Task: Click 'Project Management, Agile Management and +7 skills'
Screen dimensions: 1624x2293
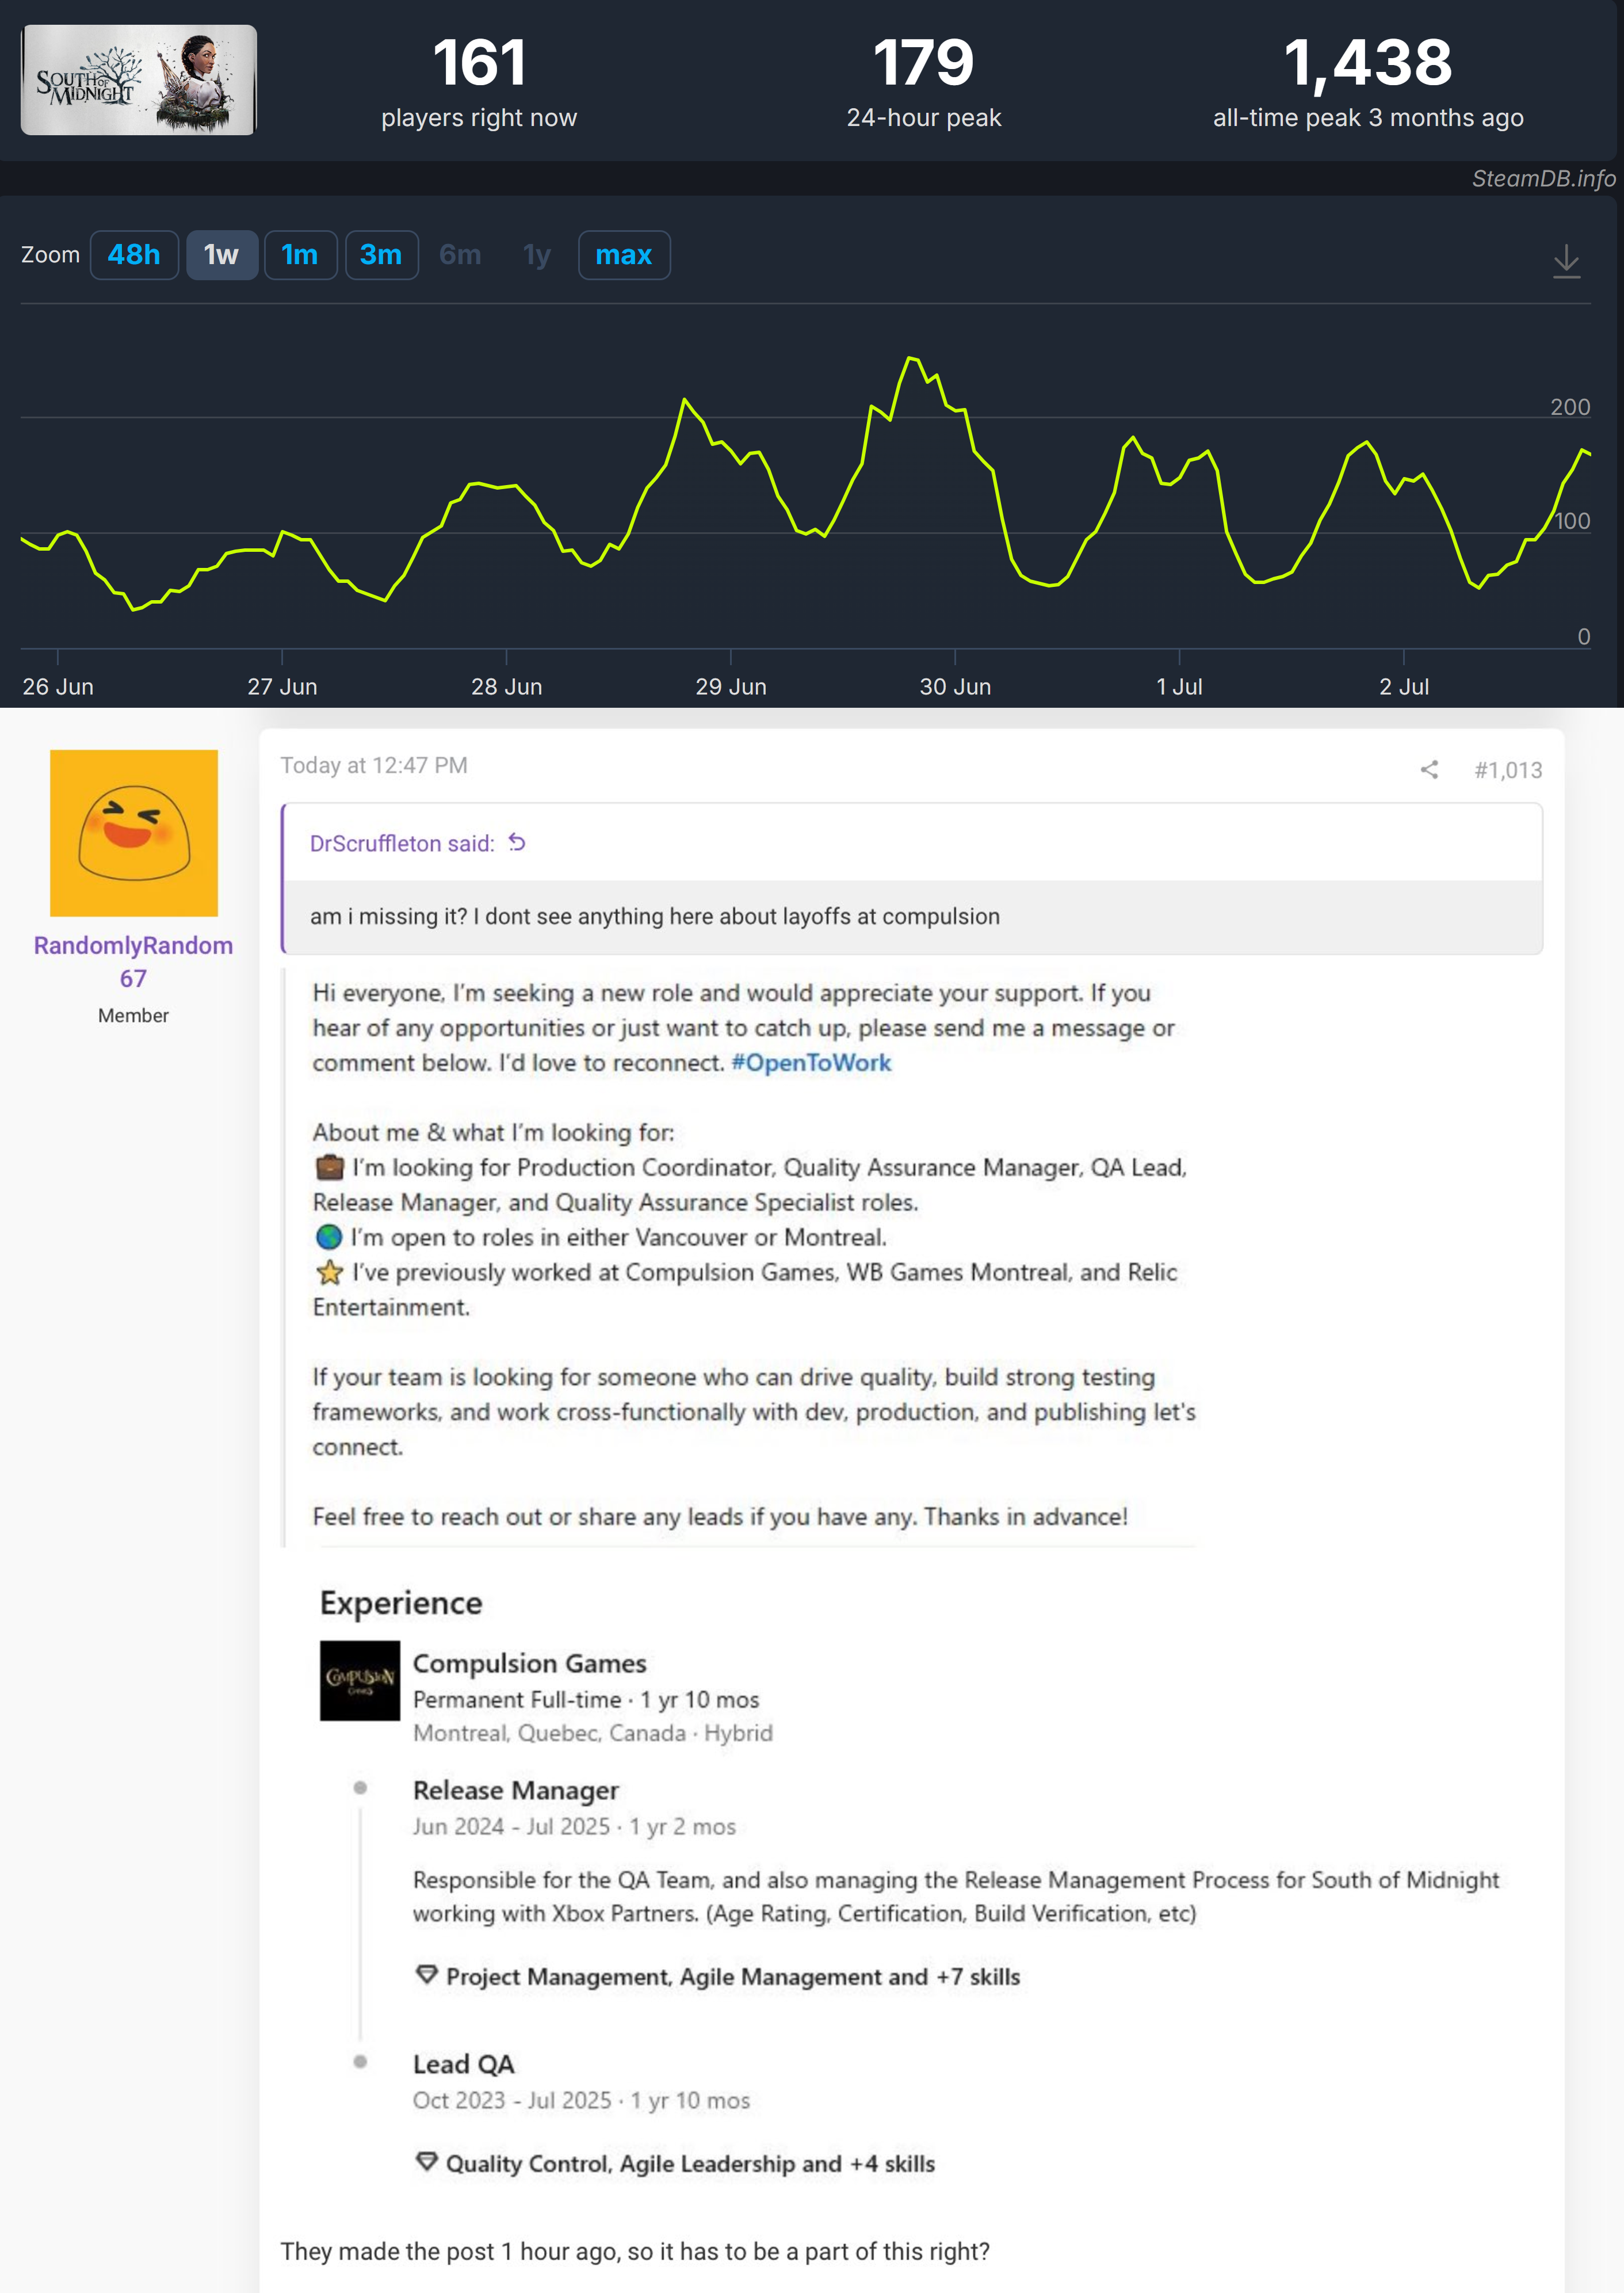Action: [x=733, y=1976]
